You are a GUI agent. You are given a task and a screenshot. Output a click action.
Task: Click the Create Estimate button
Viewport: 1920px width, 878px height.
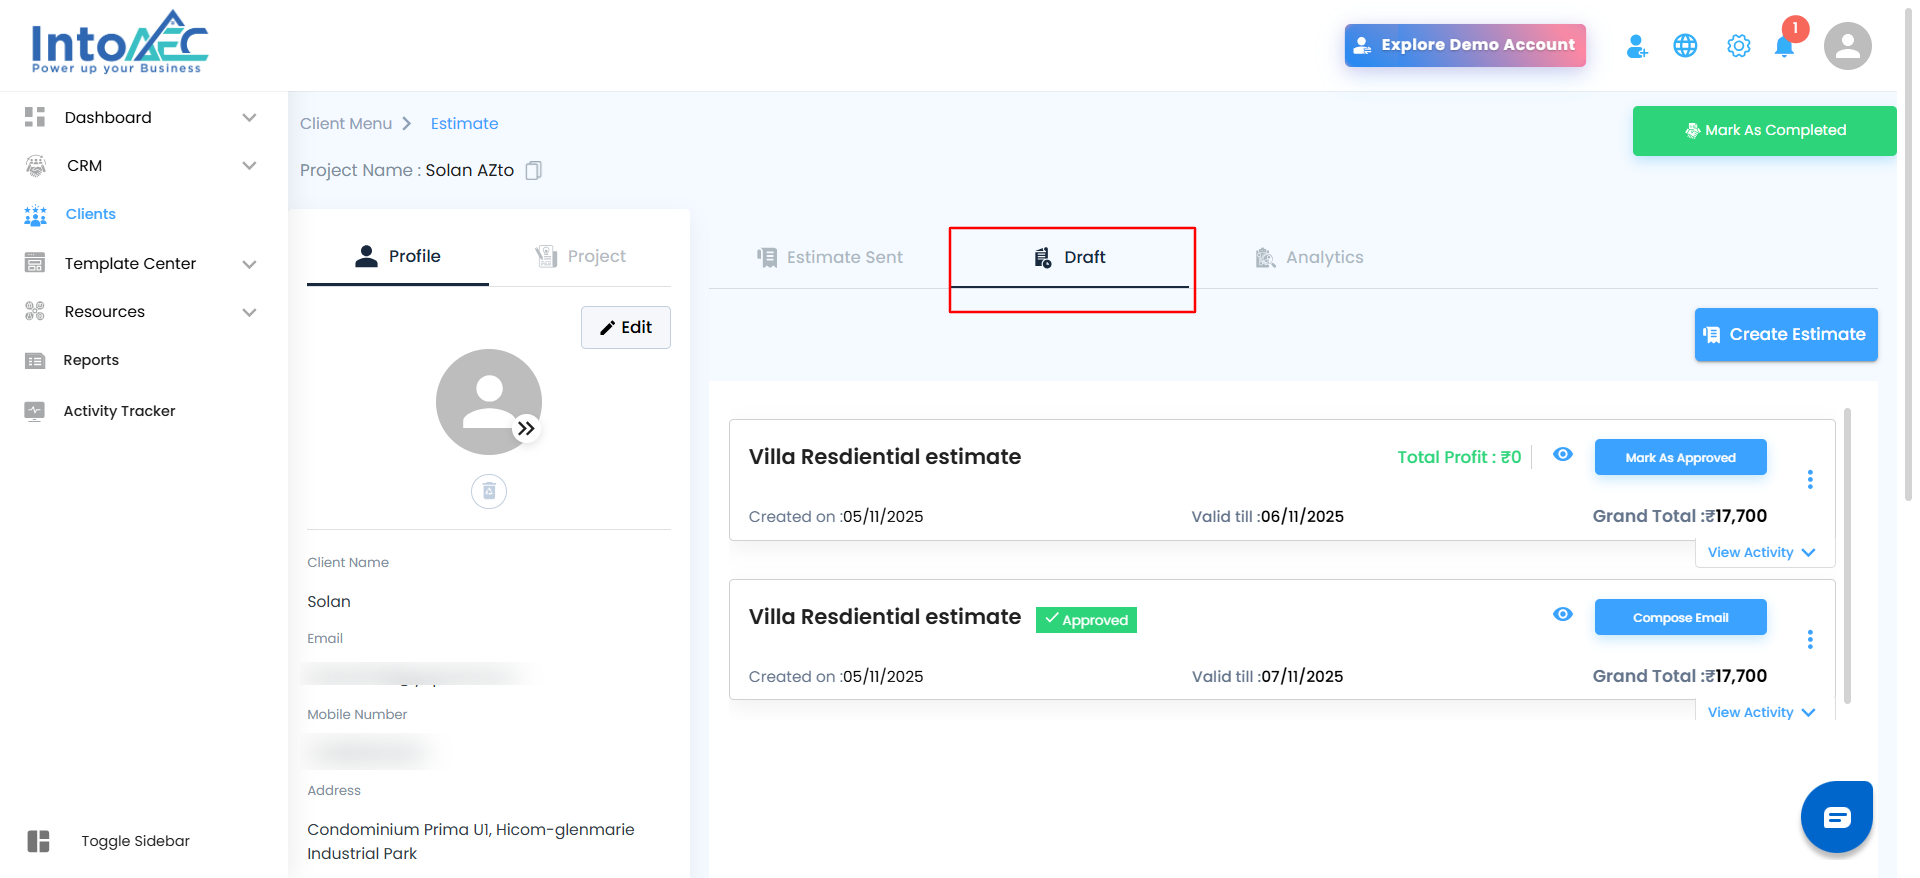1786,334
